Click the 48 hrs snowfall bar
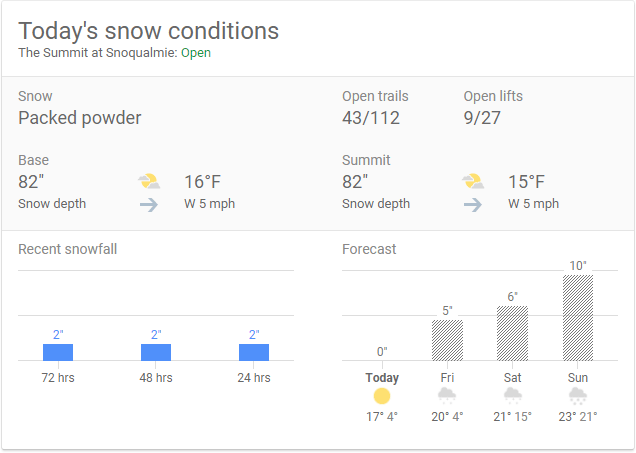This screenshot has height=453, width=636. 156,352
